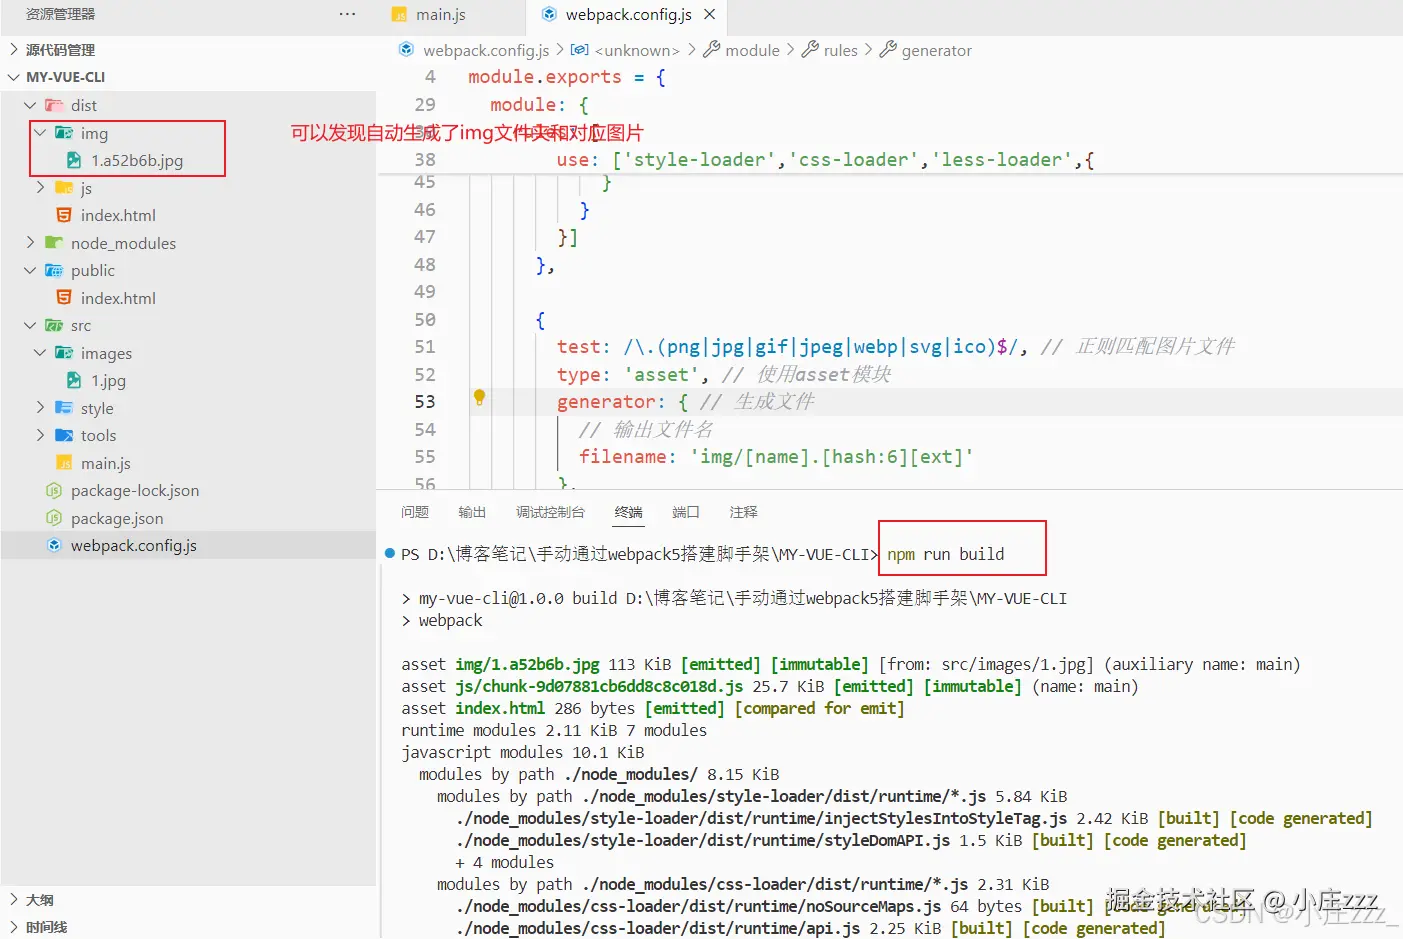The width and height of the screenshot is (1403, 939).
Task: Open the 注释 comments panel tab
Action: point(743,512)
